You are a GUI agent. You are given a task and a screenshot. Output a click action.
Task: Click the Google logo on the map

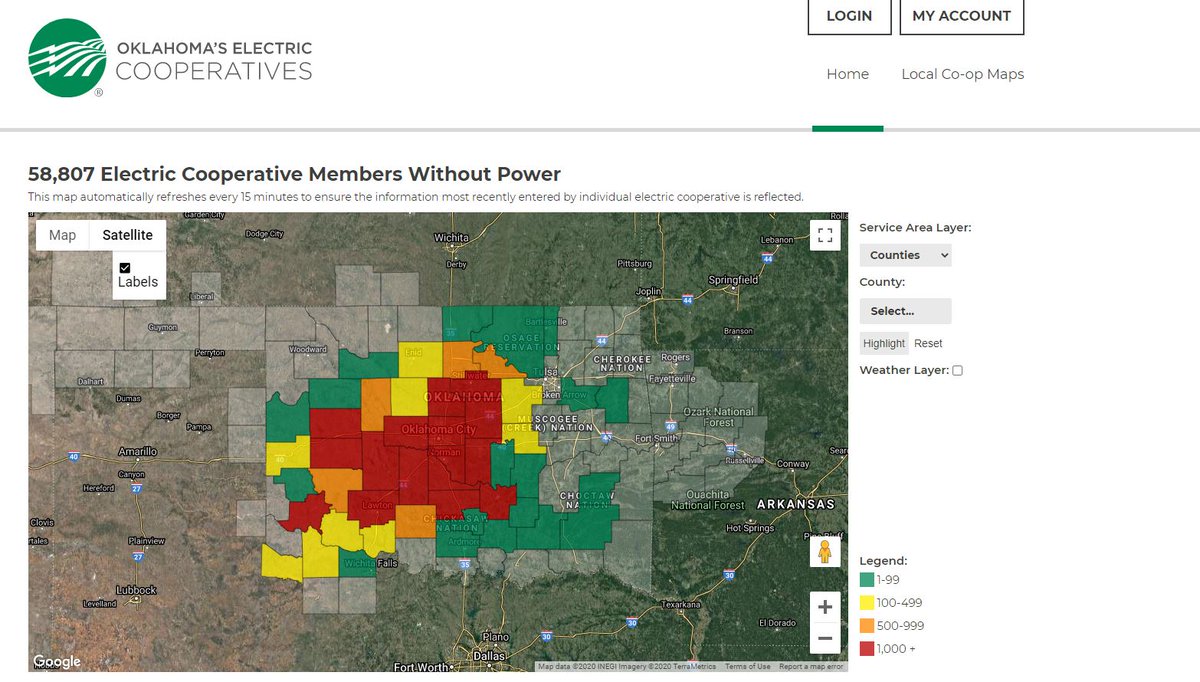(x=57, y=661)
